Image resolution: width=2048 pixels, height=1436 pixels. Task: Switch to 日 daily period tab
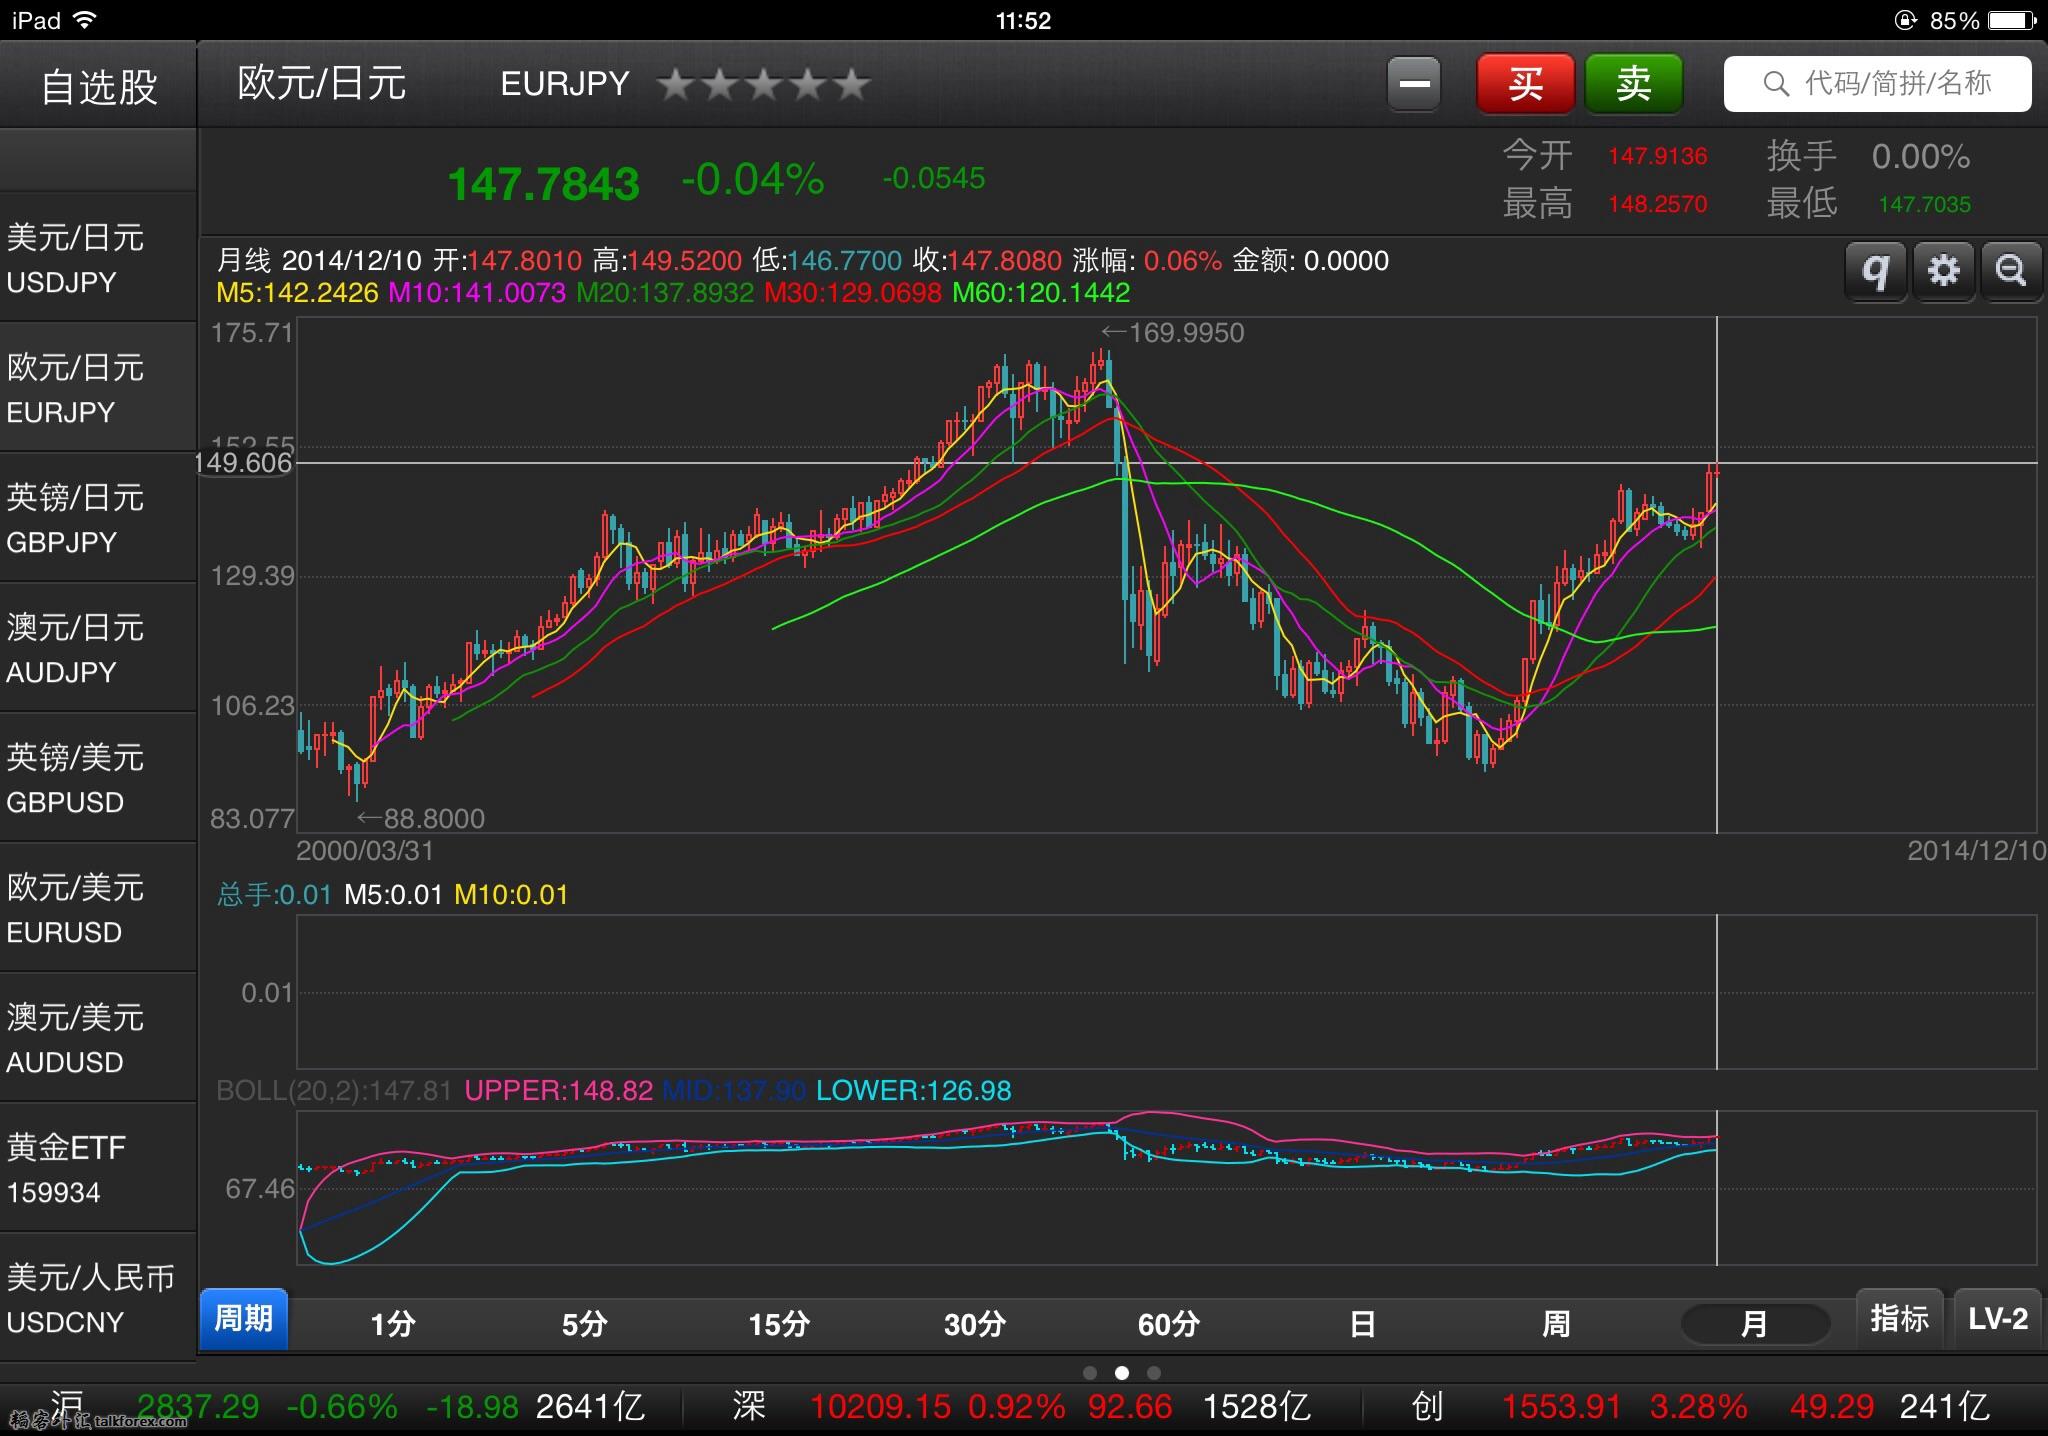[x=1362, y=1324]
